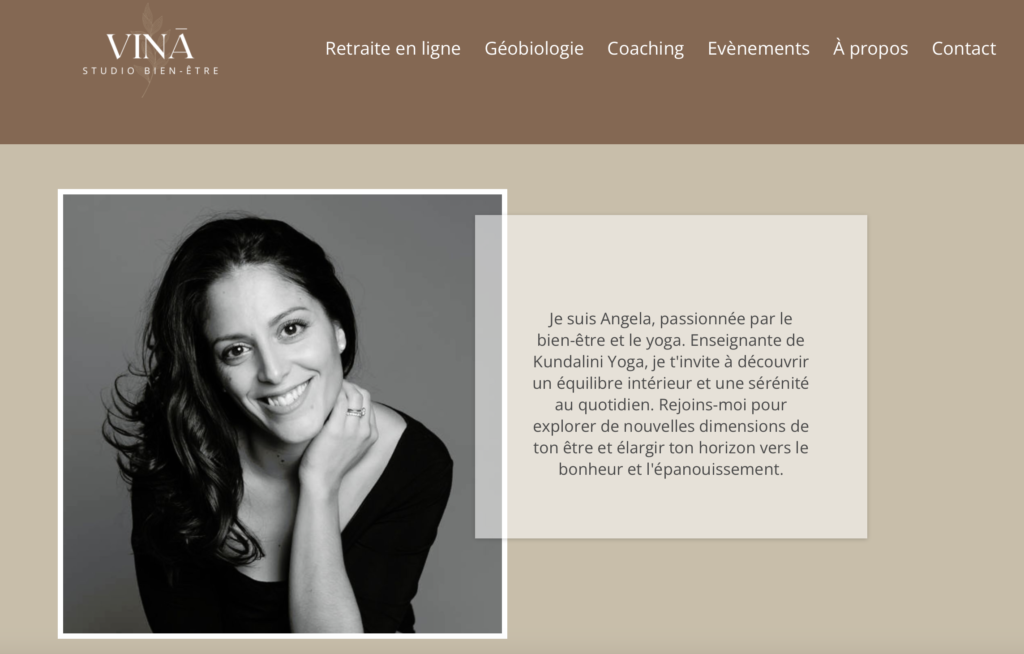
Task: Go to the Géobiologie section
Action: [534, 48]
